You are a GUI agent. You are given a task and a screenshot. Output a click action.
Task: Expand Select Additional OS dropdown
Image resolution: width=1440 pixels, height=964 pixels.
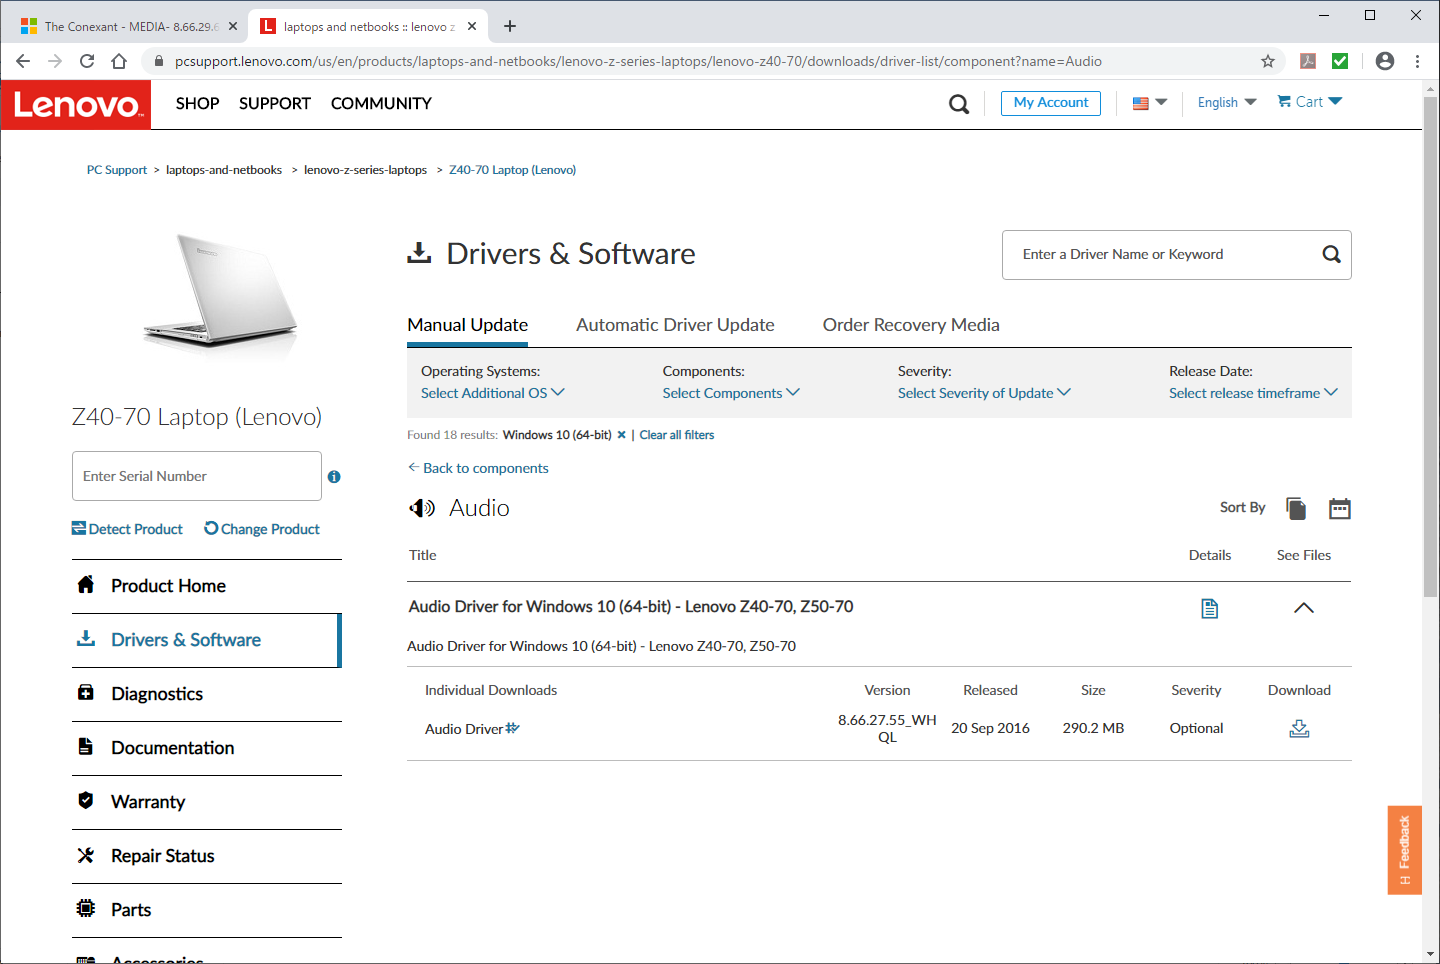click(493, 393)
